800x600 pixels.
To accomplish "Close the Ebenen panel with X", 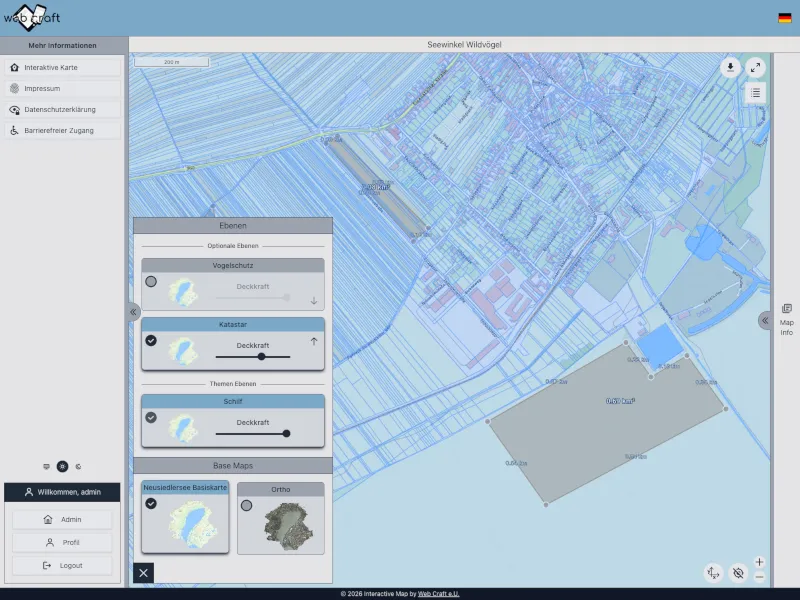I will coord(144,573).
